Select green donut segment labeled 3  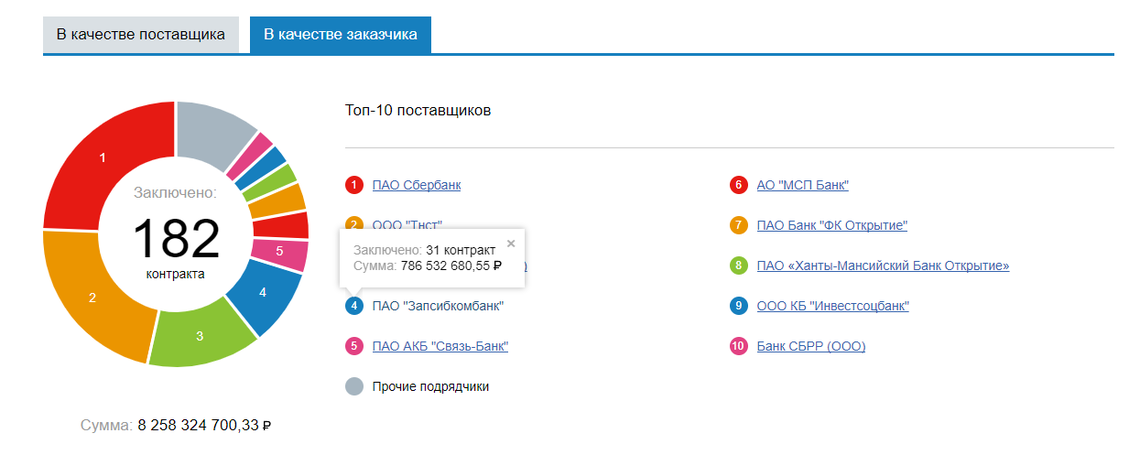pyautogui.click(x=199, y=336)
